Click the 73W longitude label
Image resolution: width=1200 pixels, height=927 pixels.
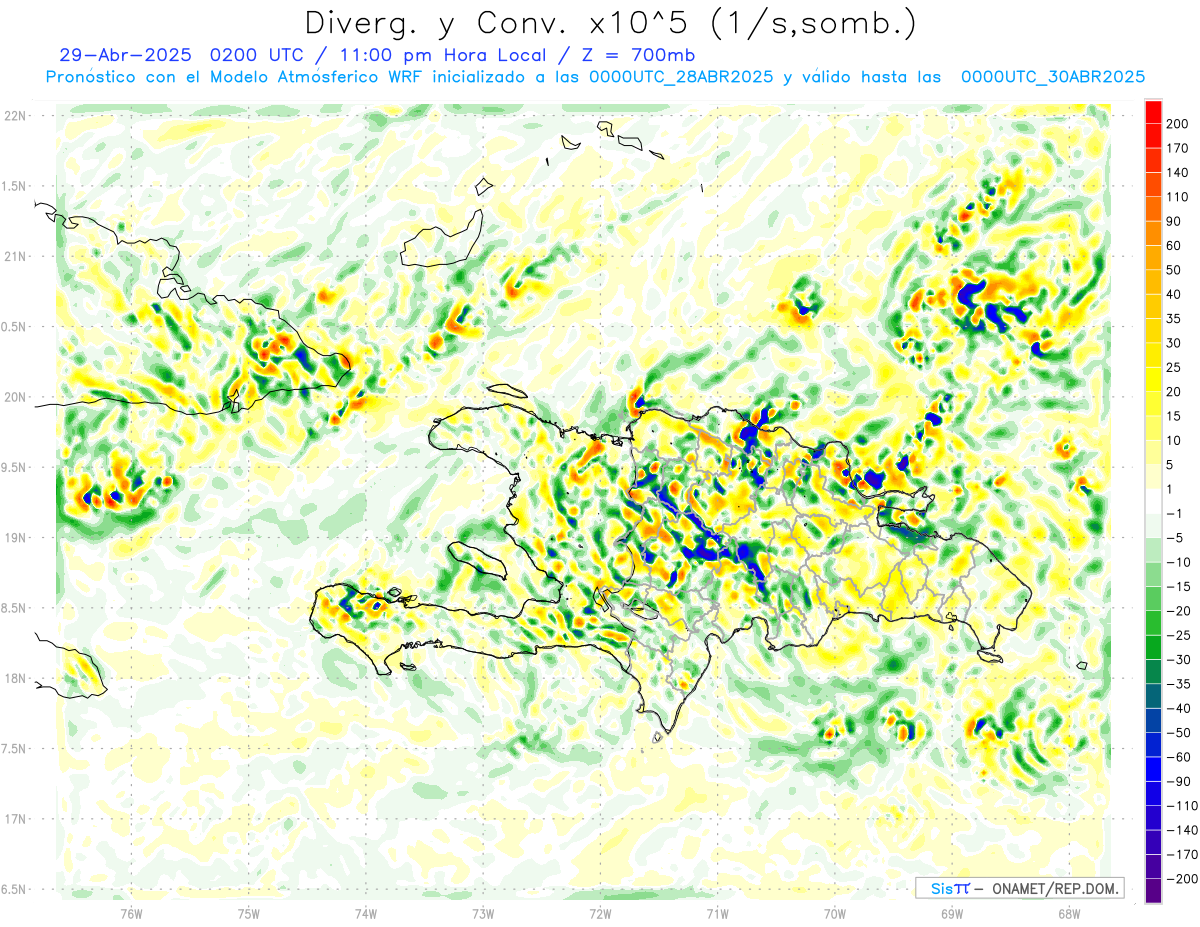[483, 912]
